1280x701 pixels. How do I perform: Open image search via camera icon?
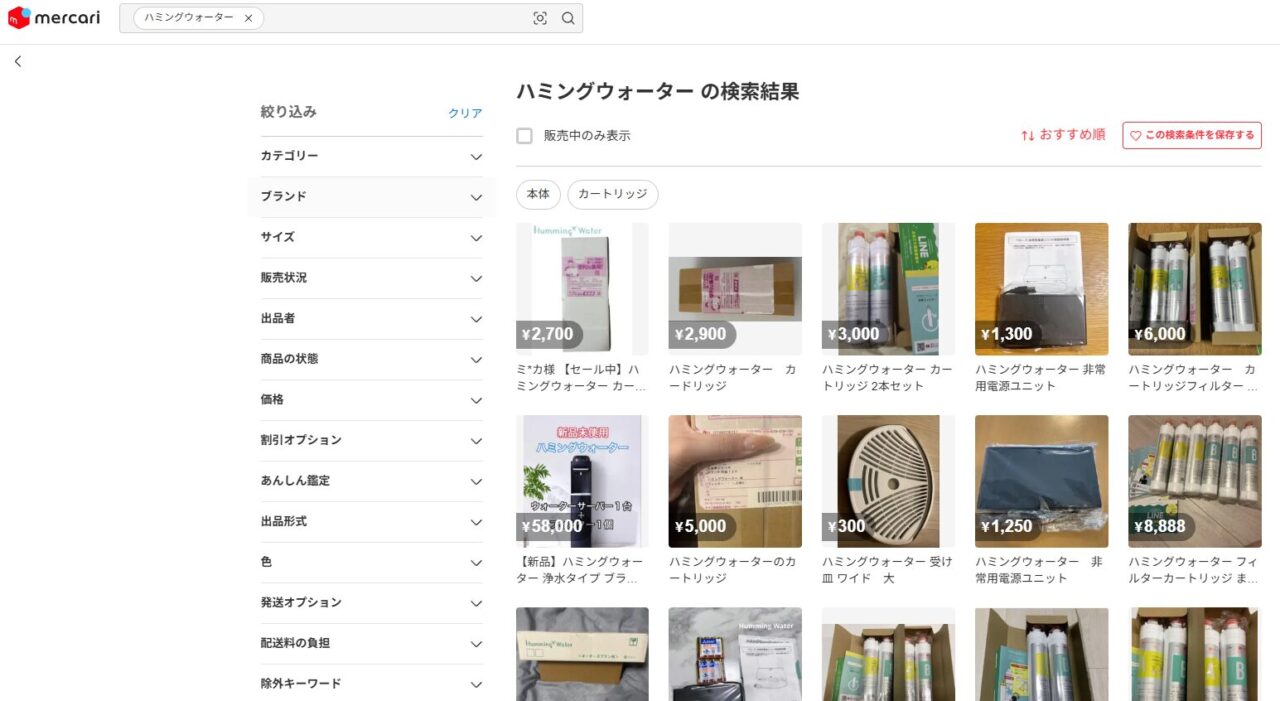pyautogui.click(x=540, y=18)
